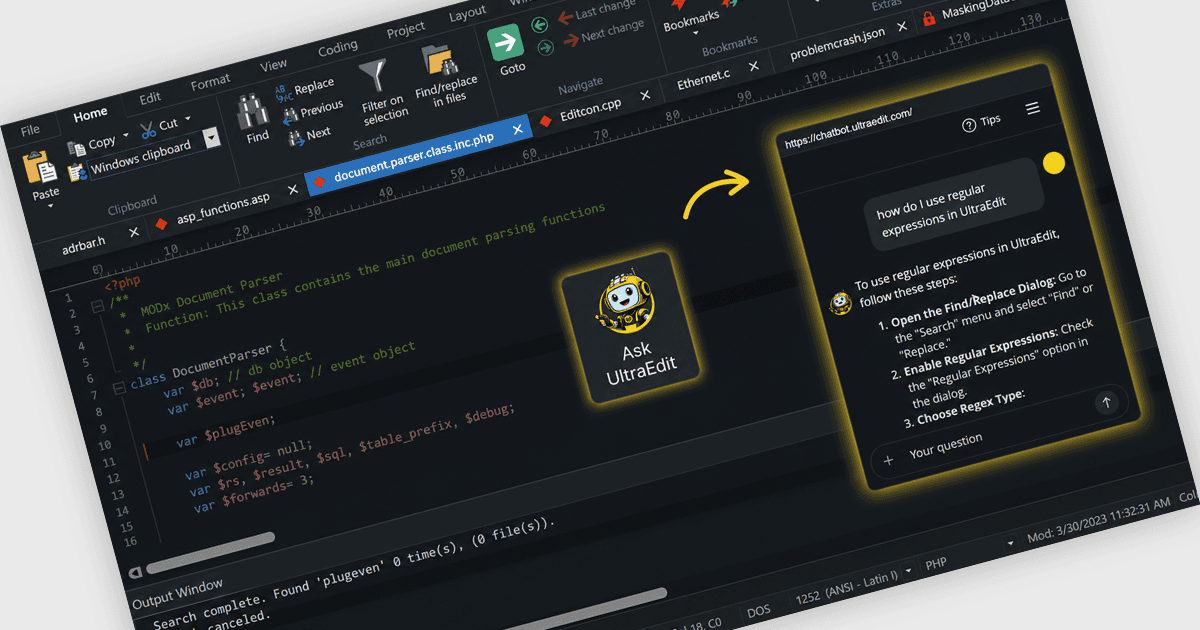Switch to the problemcrash.json file tab
1200x630 pixels.
click(838, 43)
